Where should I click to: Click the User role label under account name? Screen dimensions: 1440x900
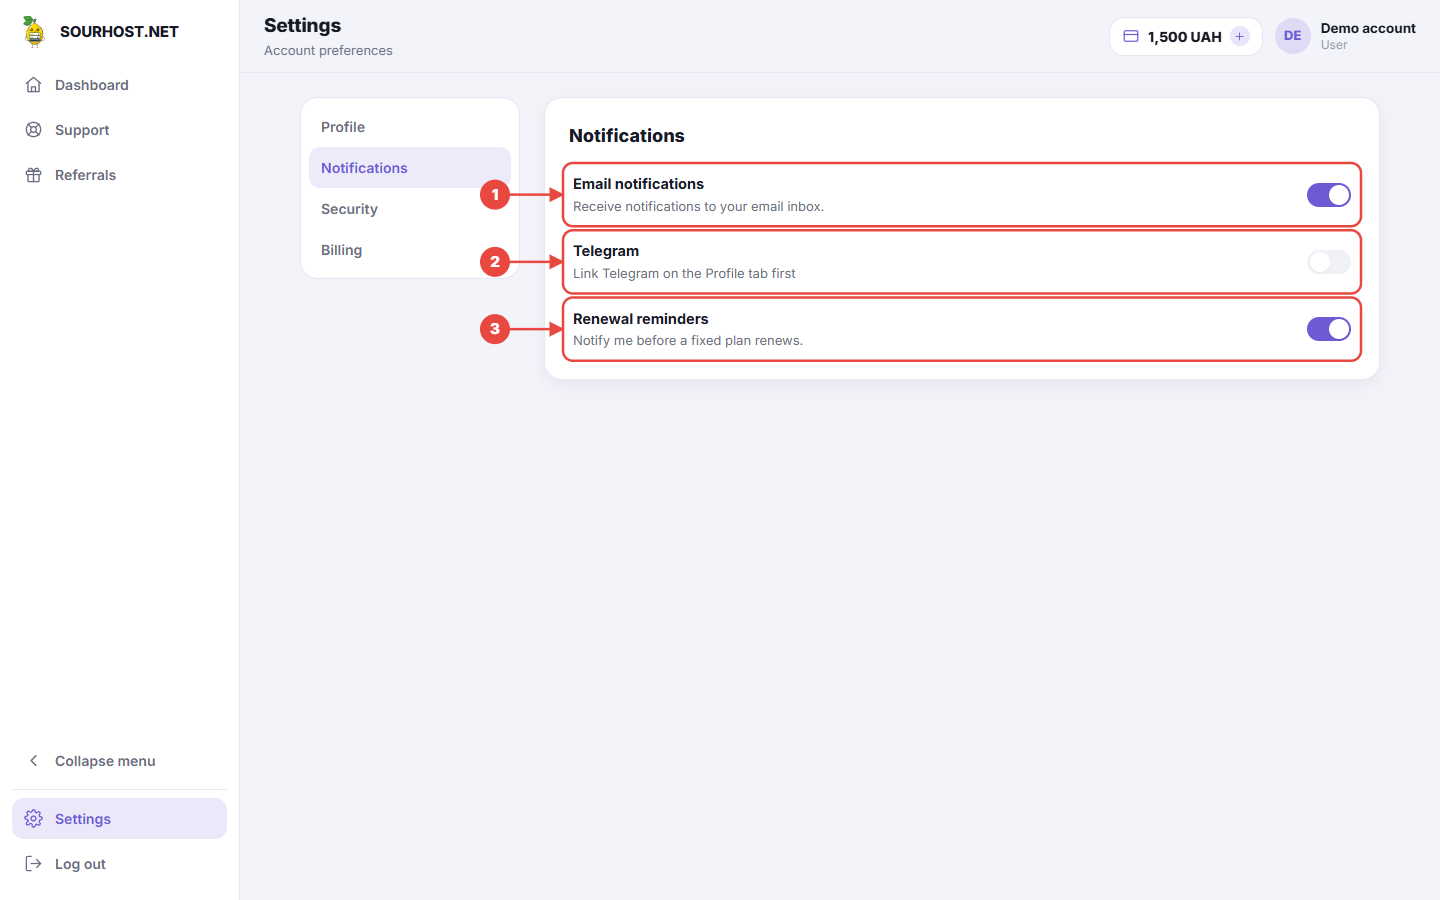(1334, 45)
